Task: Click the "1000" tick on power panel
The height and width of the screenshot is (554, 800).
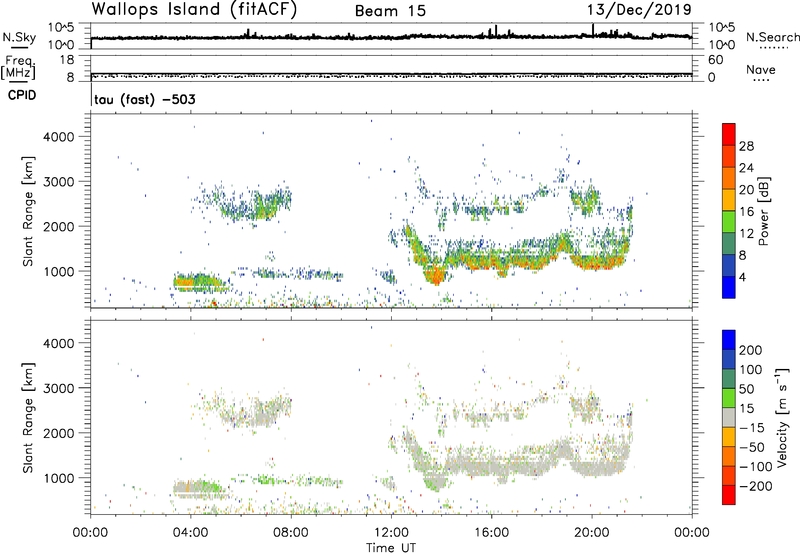Action: (x=59, y=271)
